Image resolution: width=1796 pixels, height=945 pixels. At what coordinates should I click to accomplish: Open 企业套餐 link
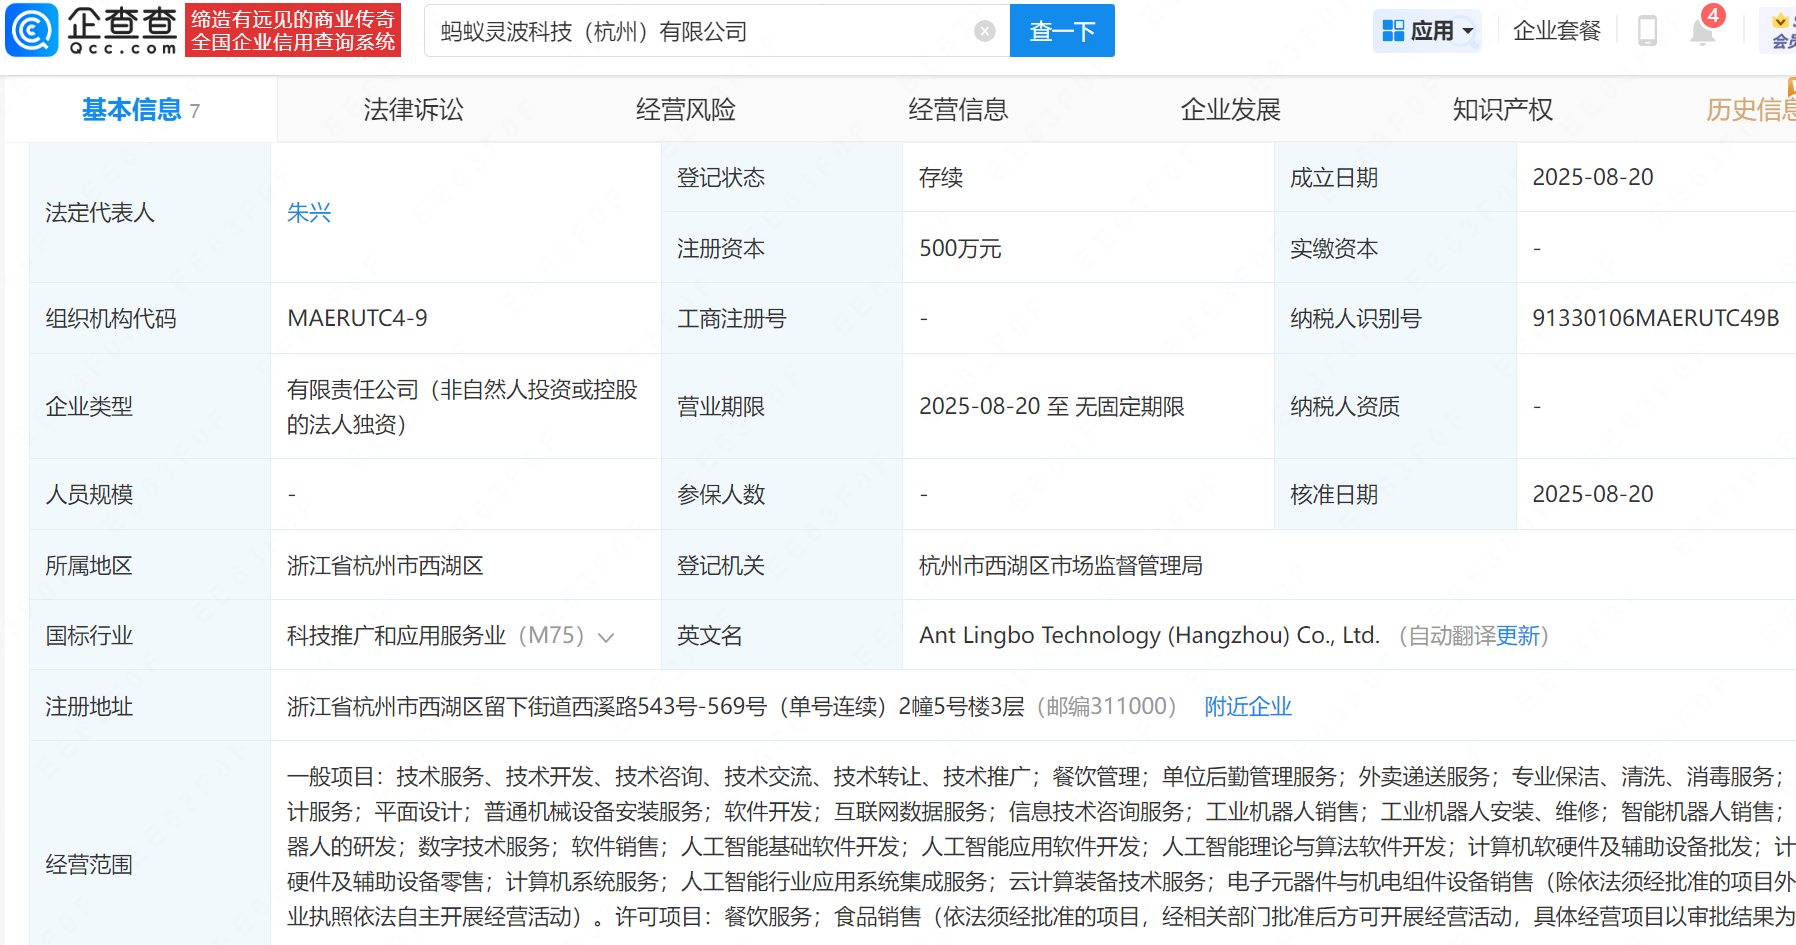tap(1556, 31)
